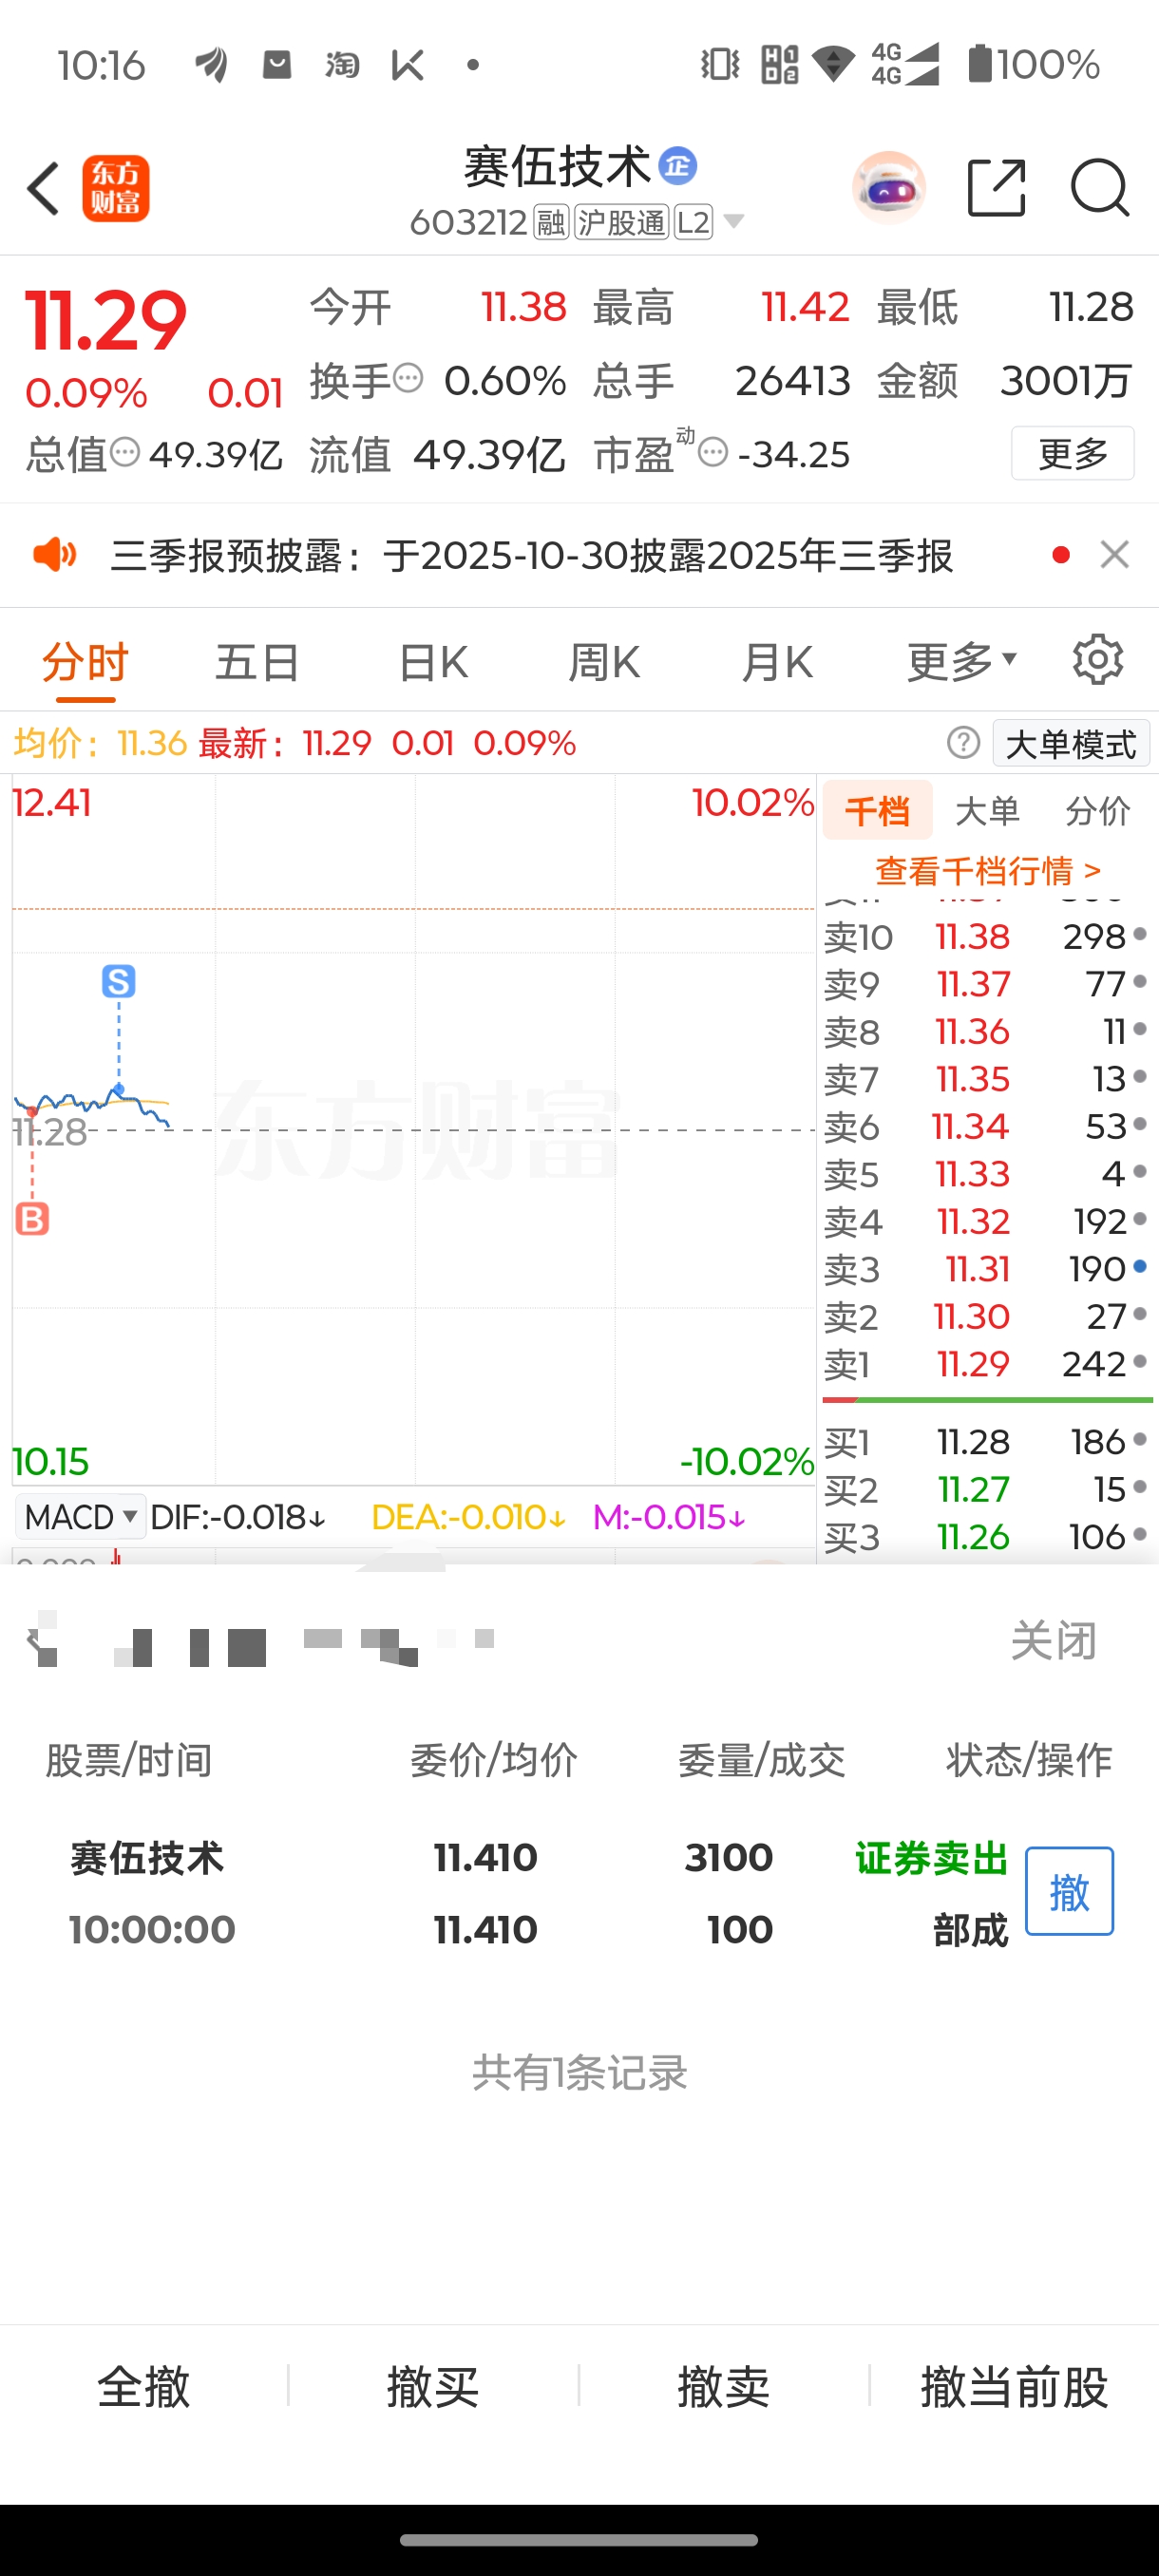Open the 东方财富 logo home icon

[116, 188]
